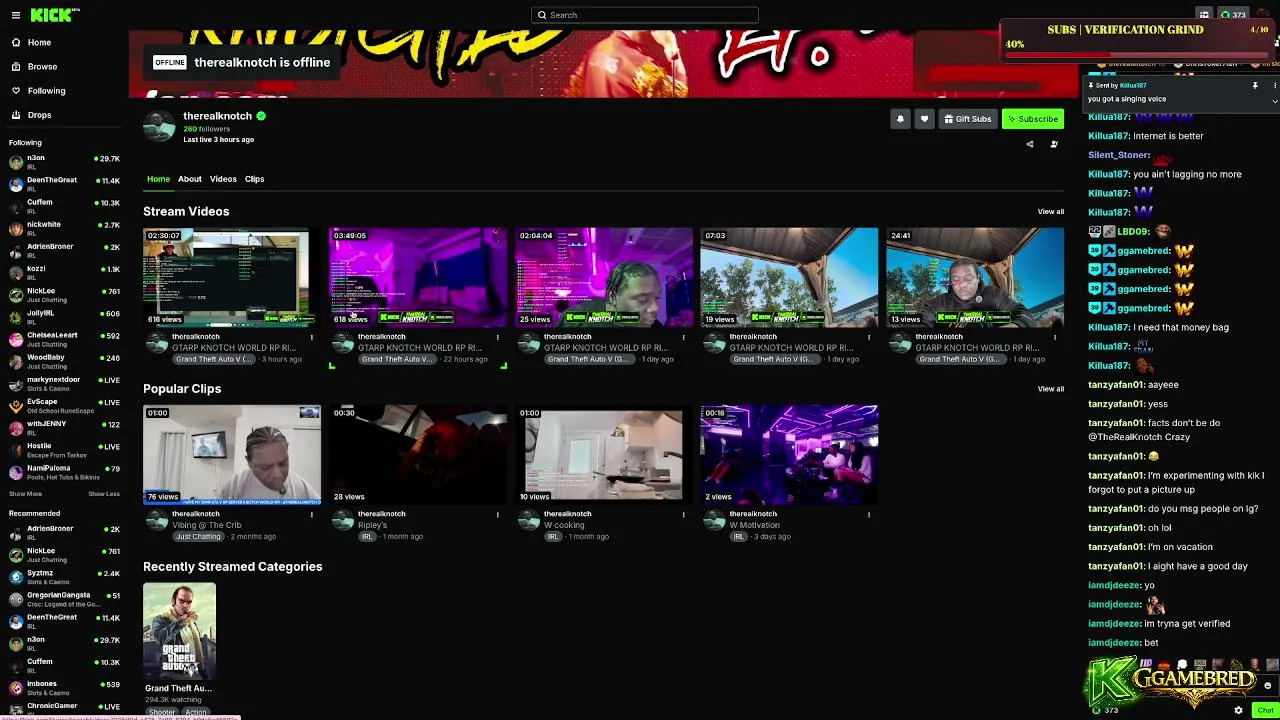Open Syztmz avatar in Recommended list
1280x720 pixels.
click(16, 576)
